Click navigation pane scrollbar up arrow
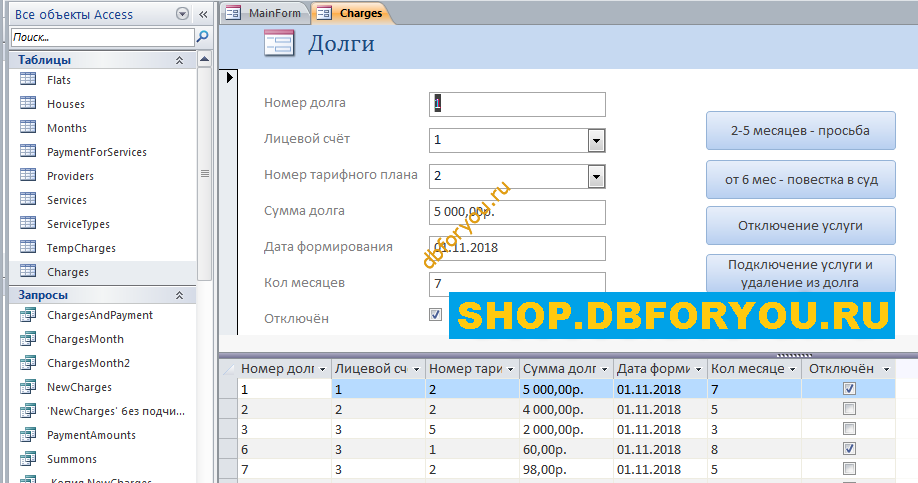Screen dimensions: 918x483 pos(204,59)
